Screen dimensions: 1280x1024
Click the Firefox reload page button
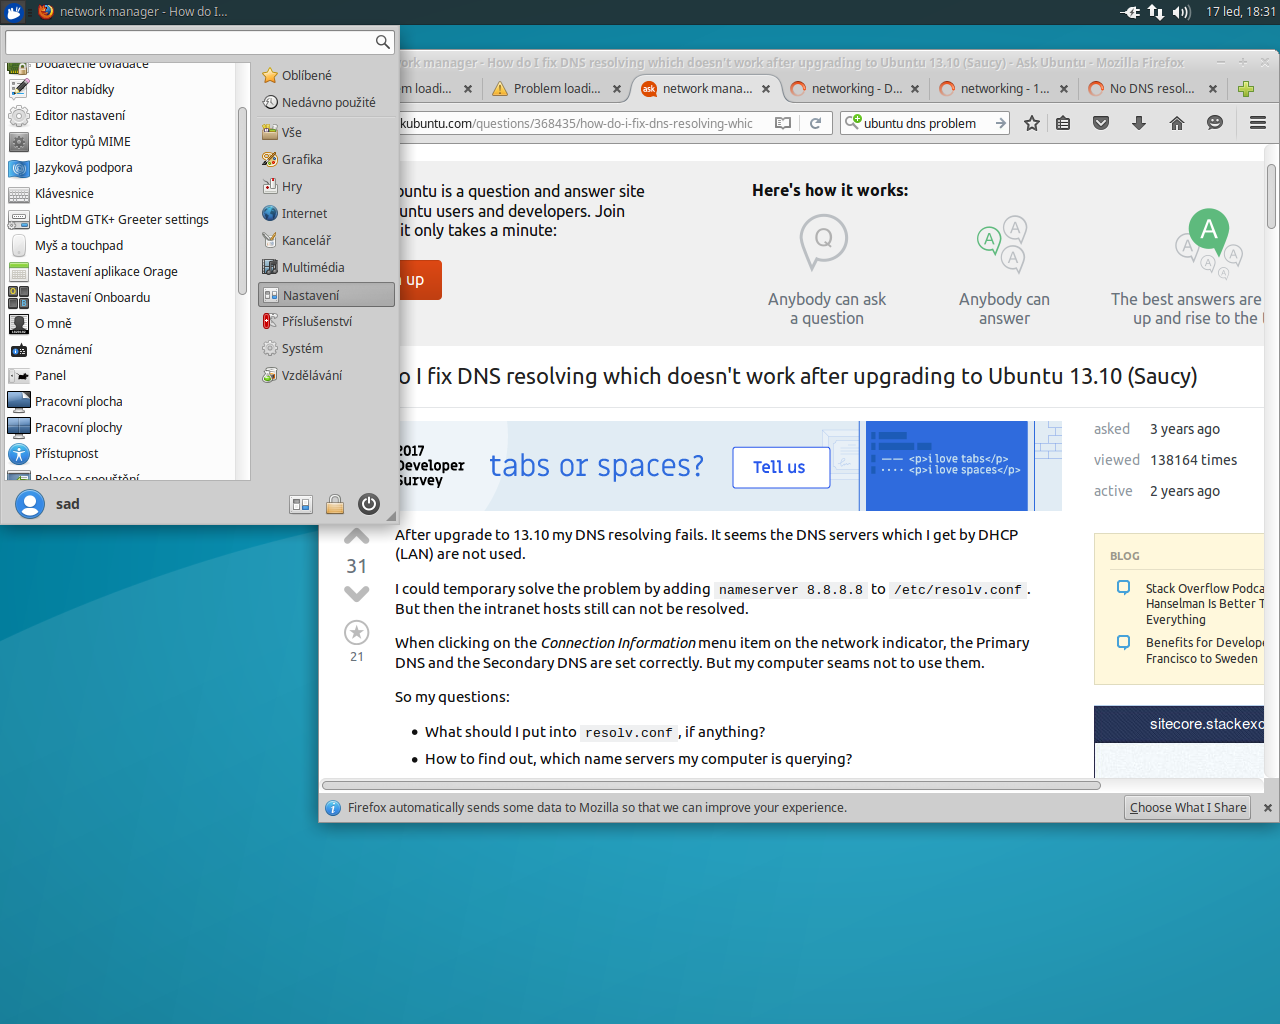(815, 123)
